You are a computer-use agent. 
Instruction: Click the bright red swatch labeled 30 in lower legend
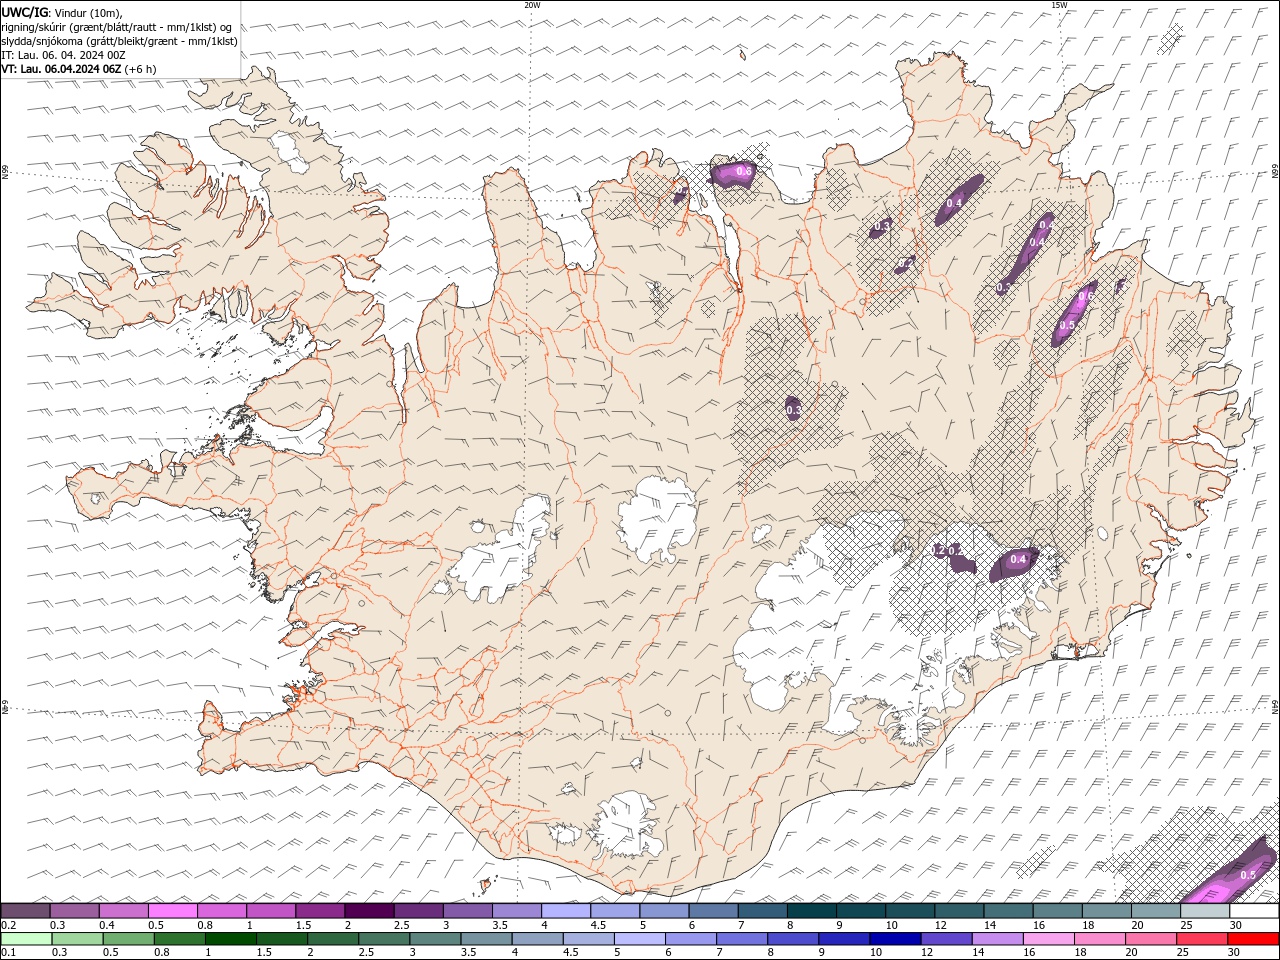coord(1253,939)
